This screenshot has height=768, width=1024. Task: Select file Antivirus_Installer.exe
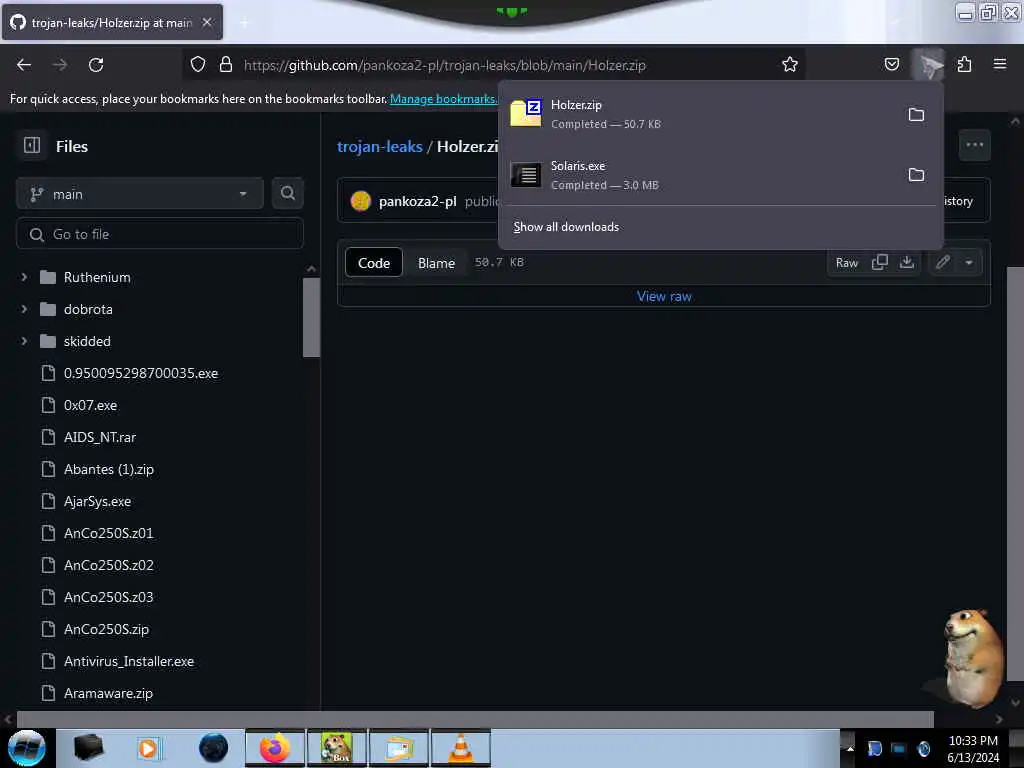pyautogui.click(x=129, y=661)
